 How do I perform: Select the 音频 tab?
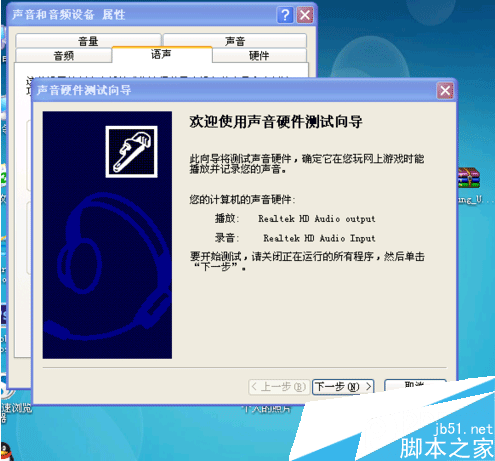(x=63, y=55)
